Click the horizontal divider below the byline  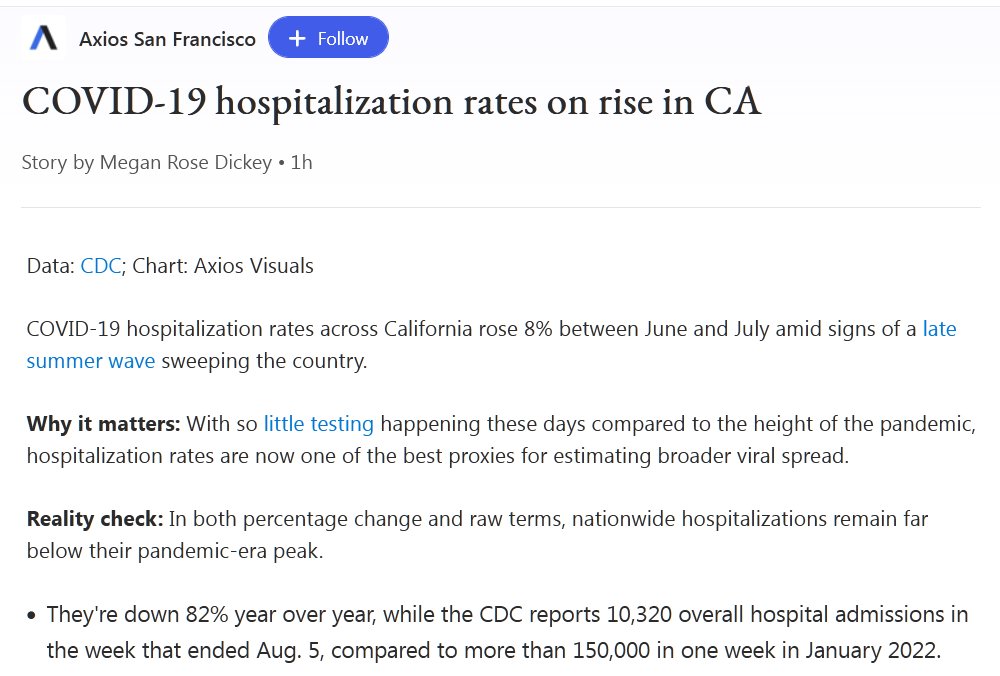point(500,208)
